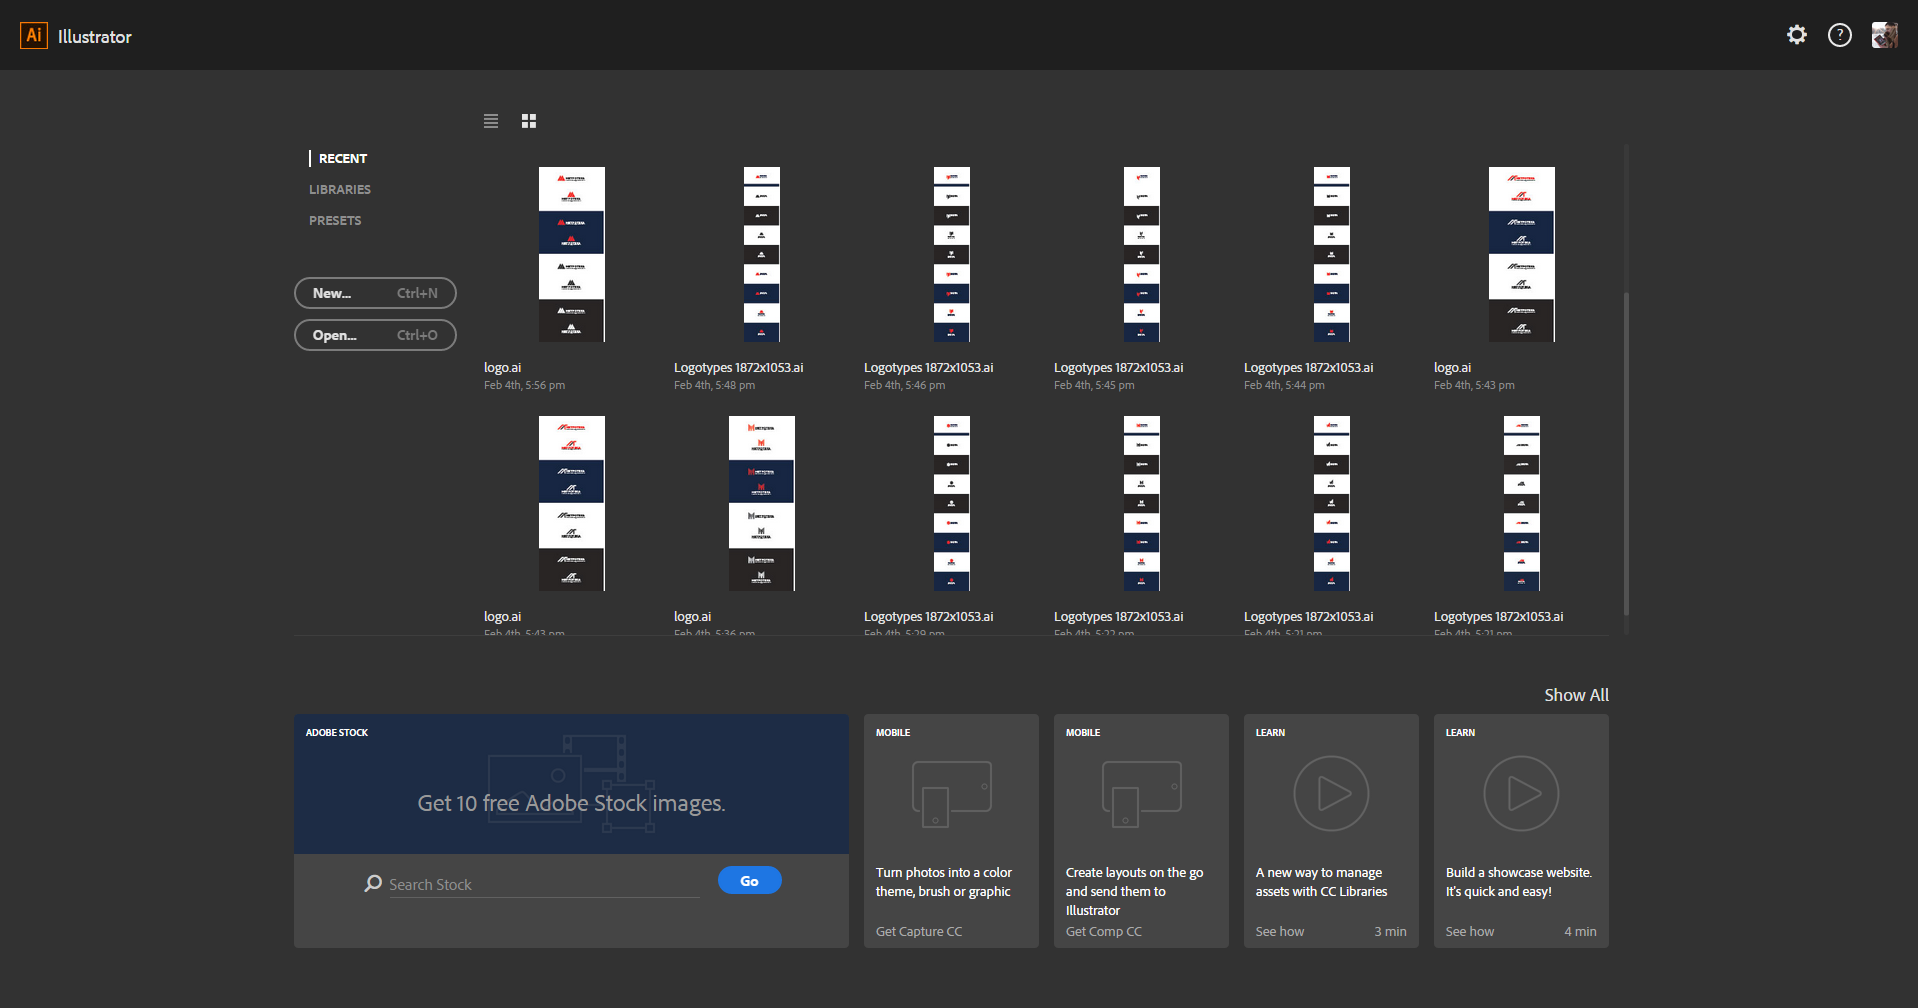Open the user profile avatar
This screenshot has height=1008, width=1918.
[1885, 35]
